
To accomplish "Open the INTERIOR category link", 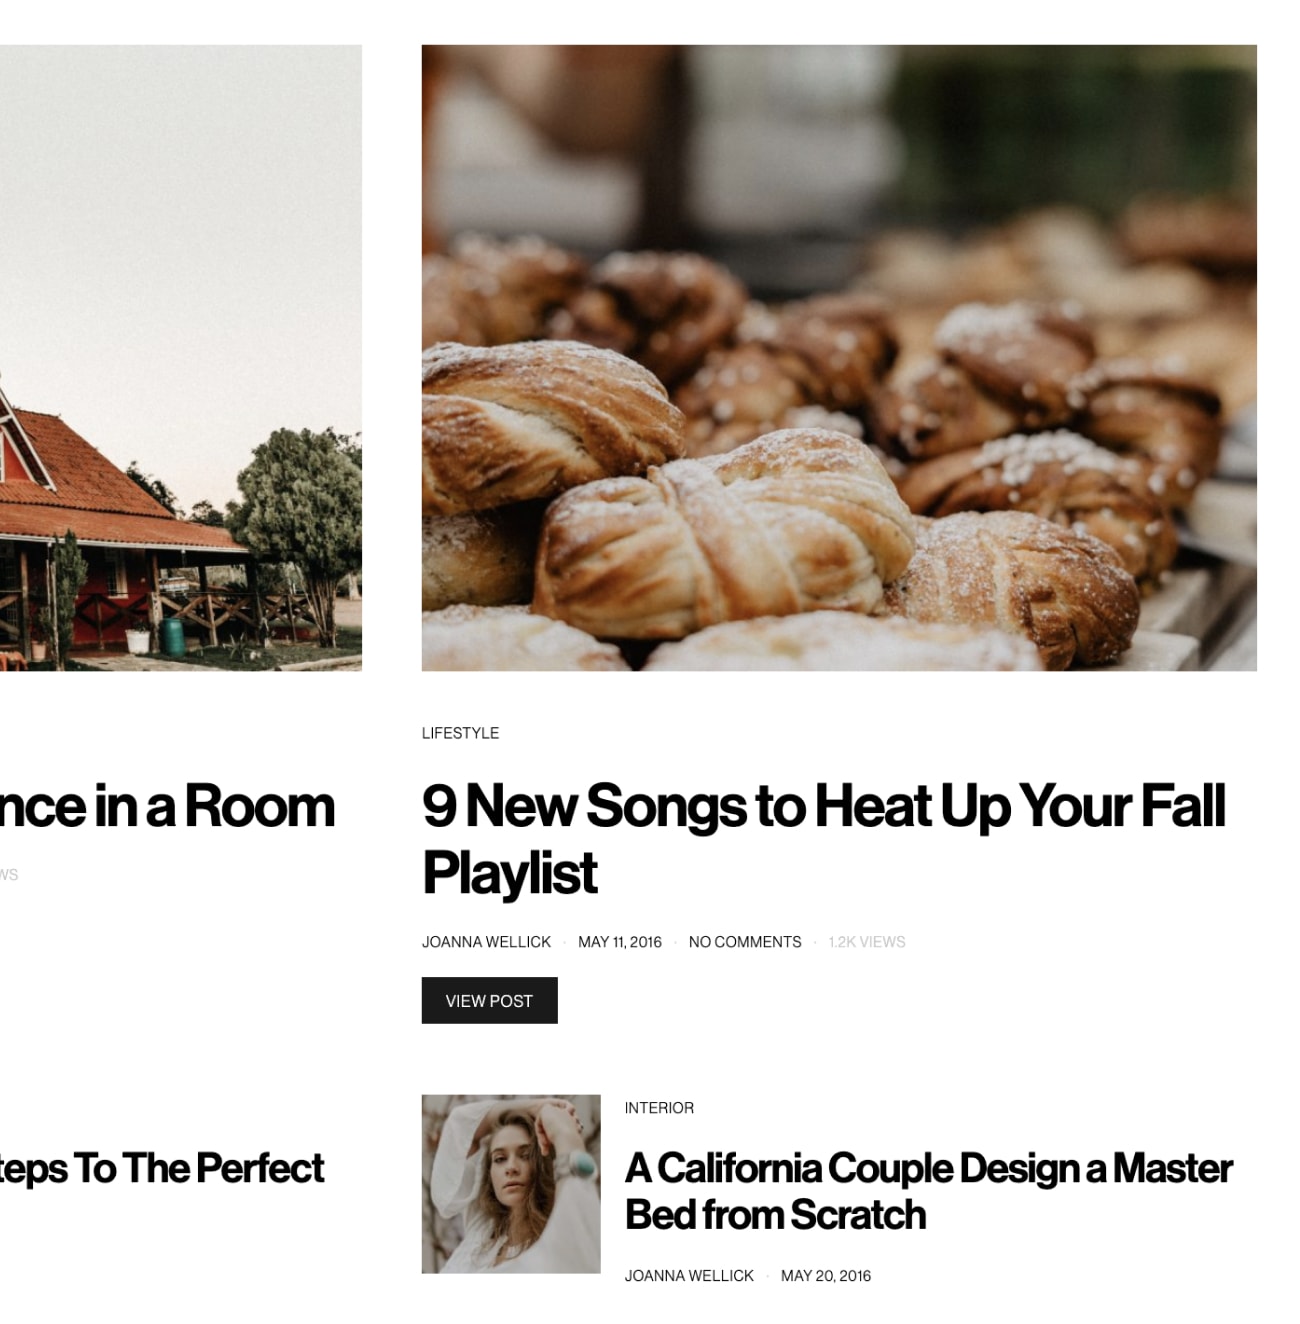I will pyautogui.click(x=659, y=1108).
